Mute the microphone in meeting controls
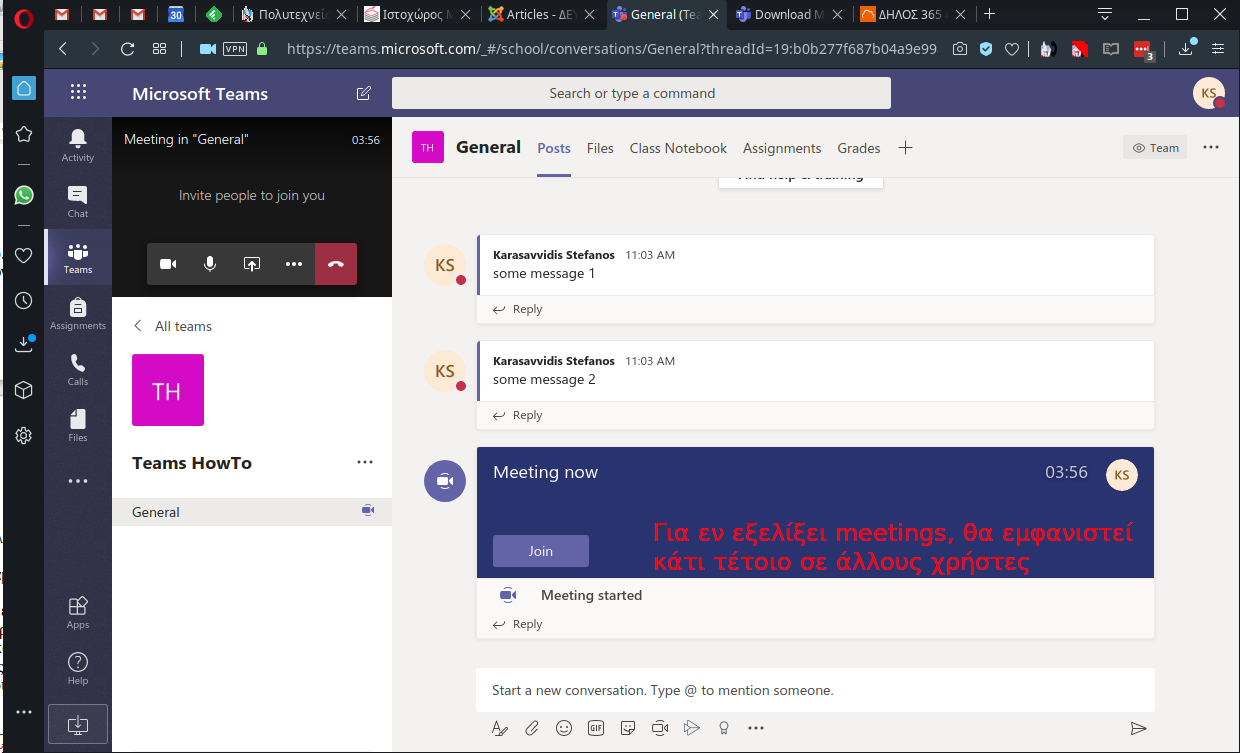 coord(210,264)
